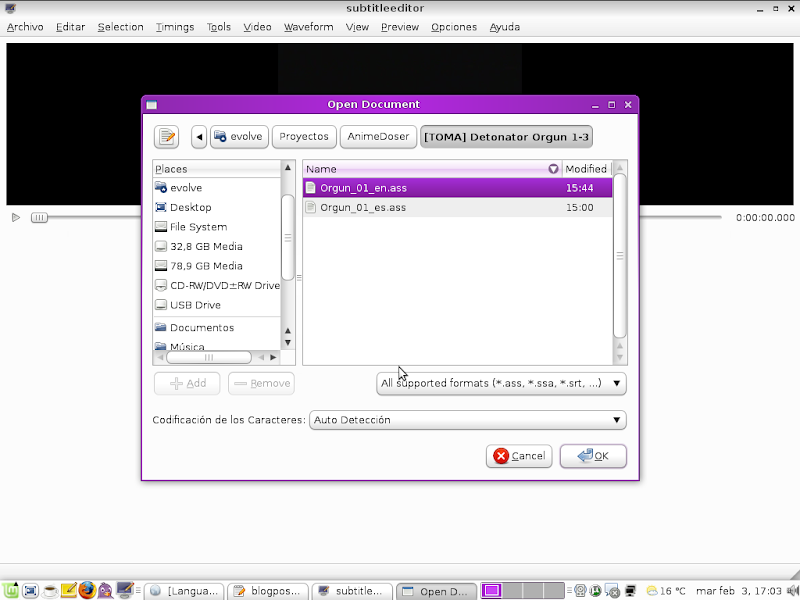Switch to second workspace in pager

[x=512, y=591]
